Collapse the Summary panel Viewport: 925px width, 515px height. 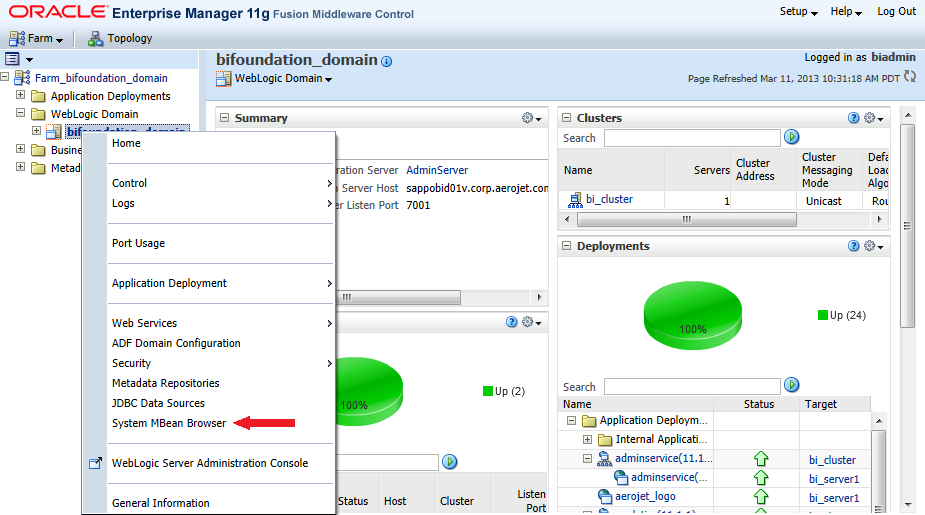pyautogui.click(x=224, y=118)
